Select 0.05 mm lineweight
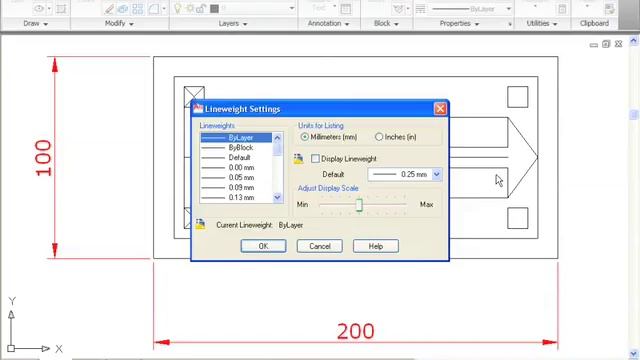 pos(236,178)
